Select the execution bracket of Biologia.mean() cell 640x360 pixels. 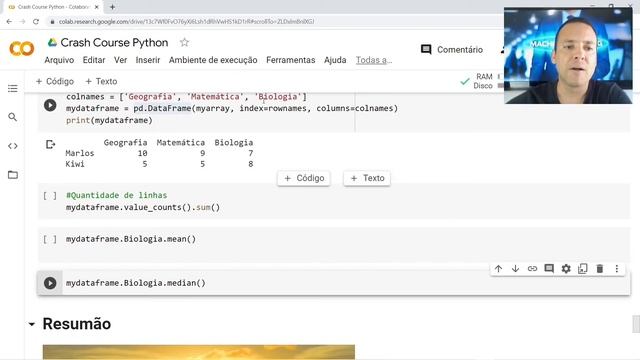point(50,239)
